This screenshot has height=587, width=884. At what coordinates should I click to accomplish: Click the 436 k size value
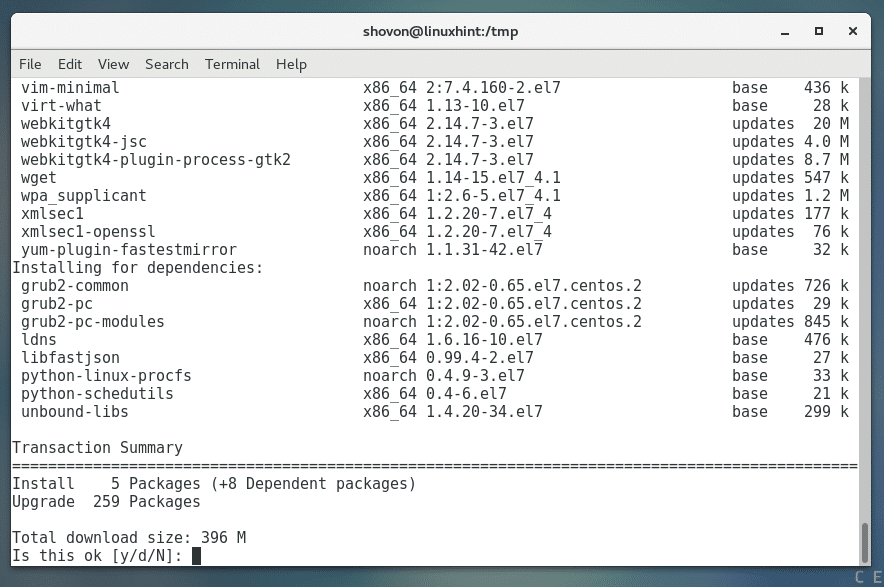(x=826, y=88)
